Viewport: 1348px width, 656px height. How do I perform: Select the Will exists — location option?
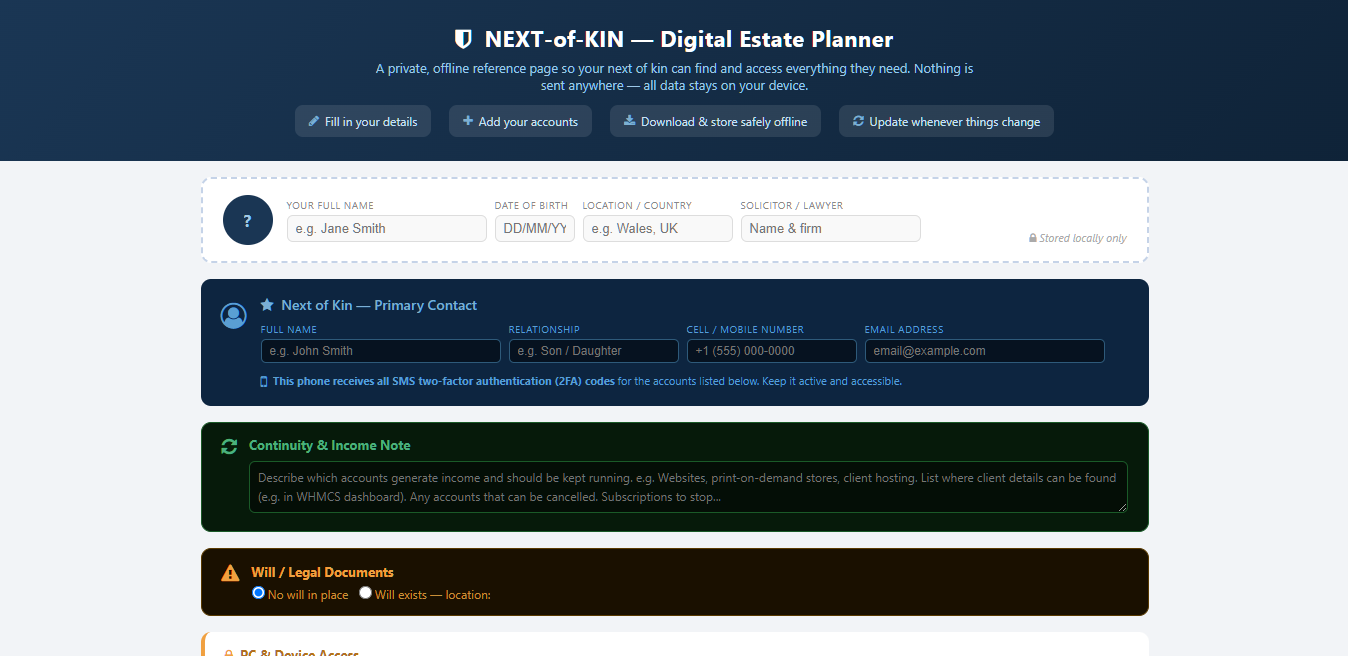[365, 593]
